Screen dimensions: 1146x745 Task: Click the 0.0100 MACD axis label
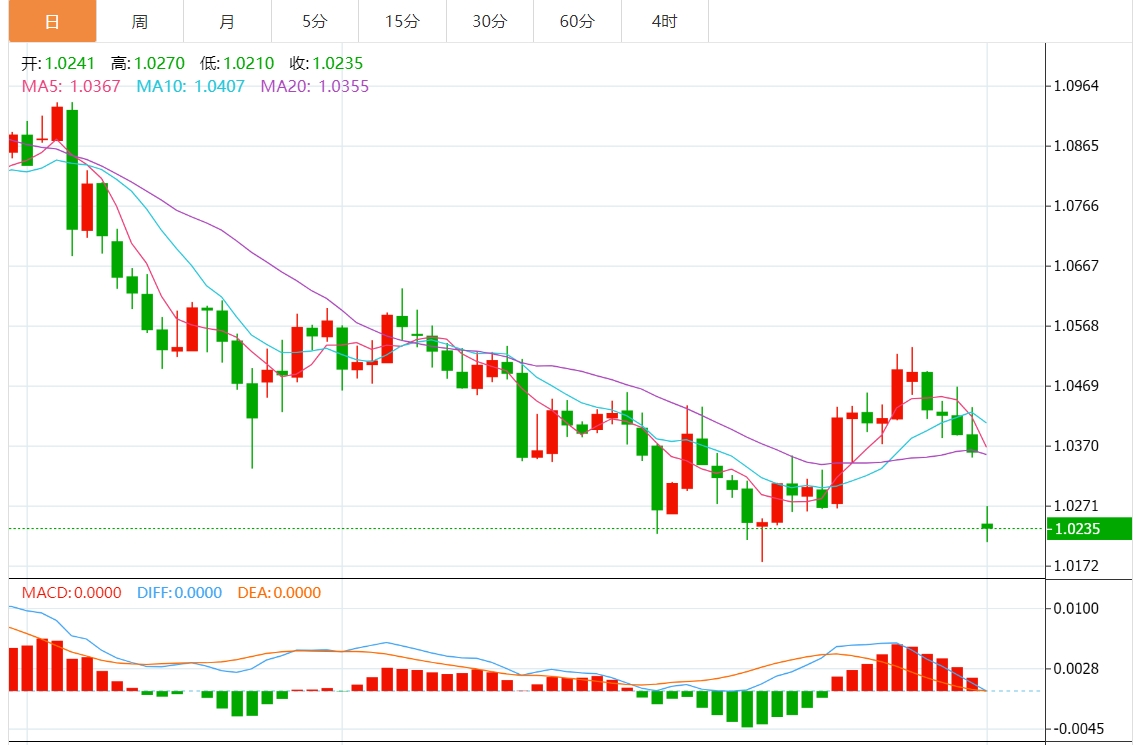coord(1076,609)
